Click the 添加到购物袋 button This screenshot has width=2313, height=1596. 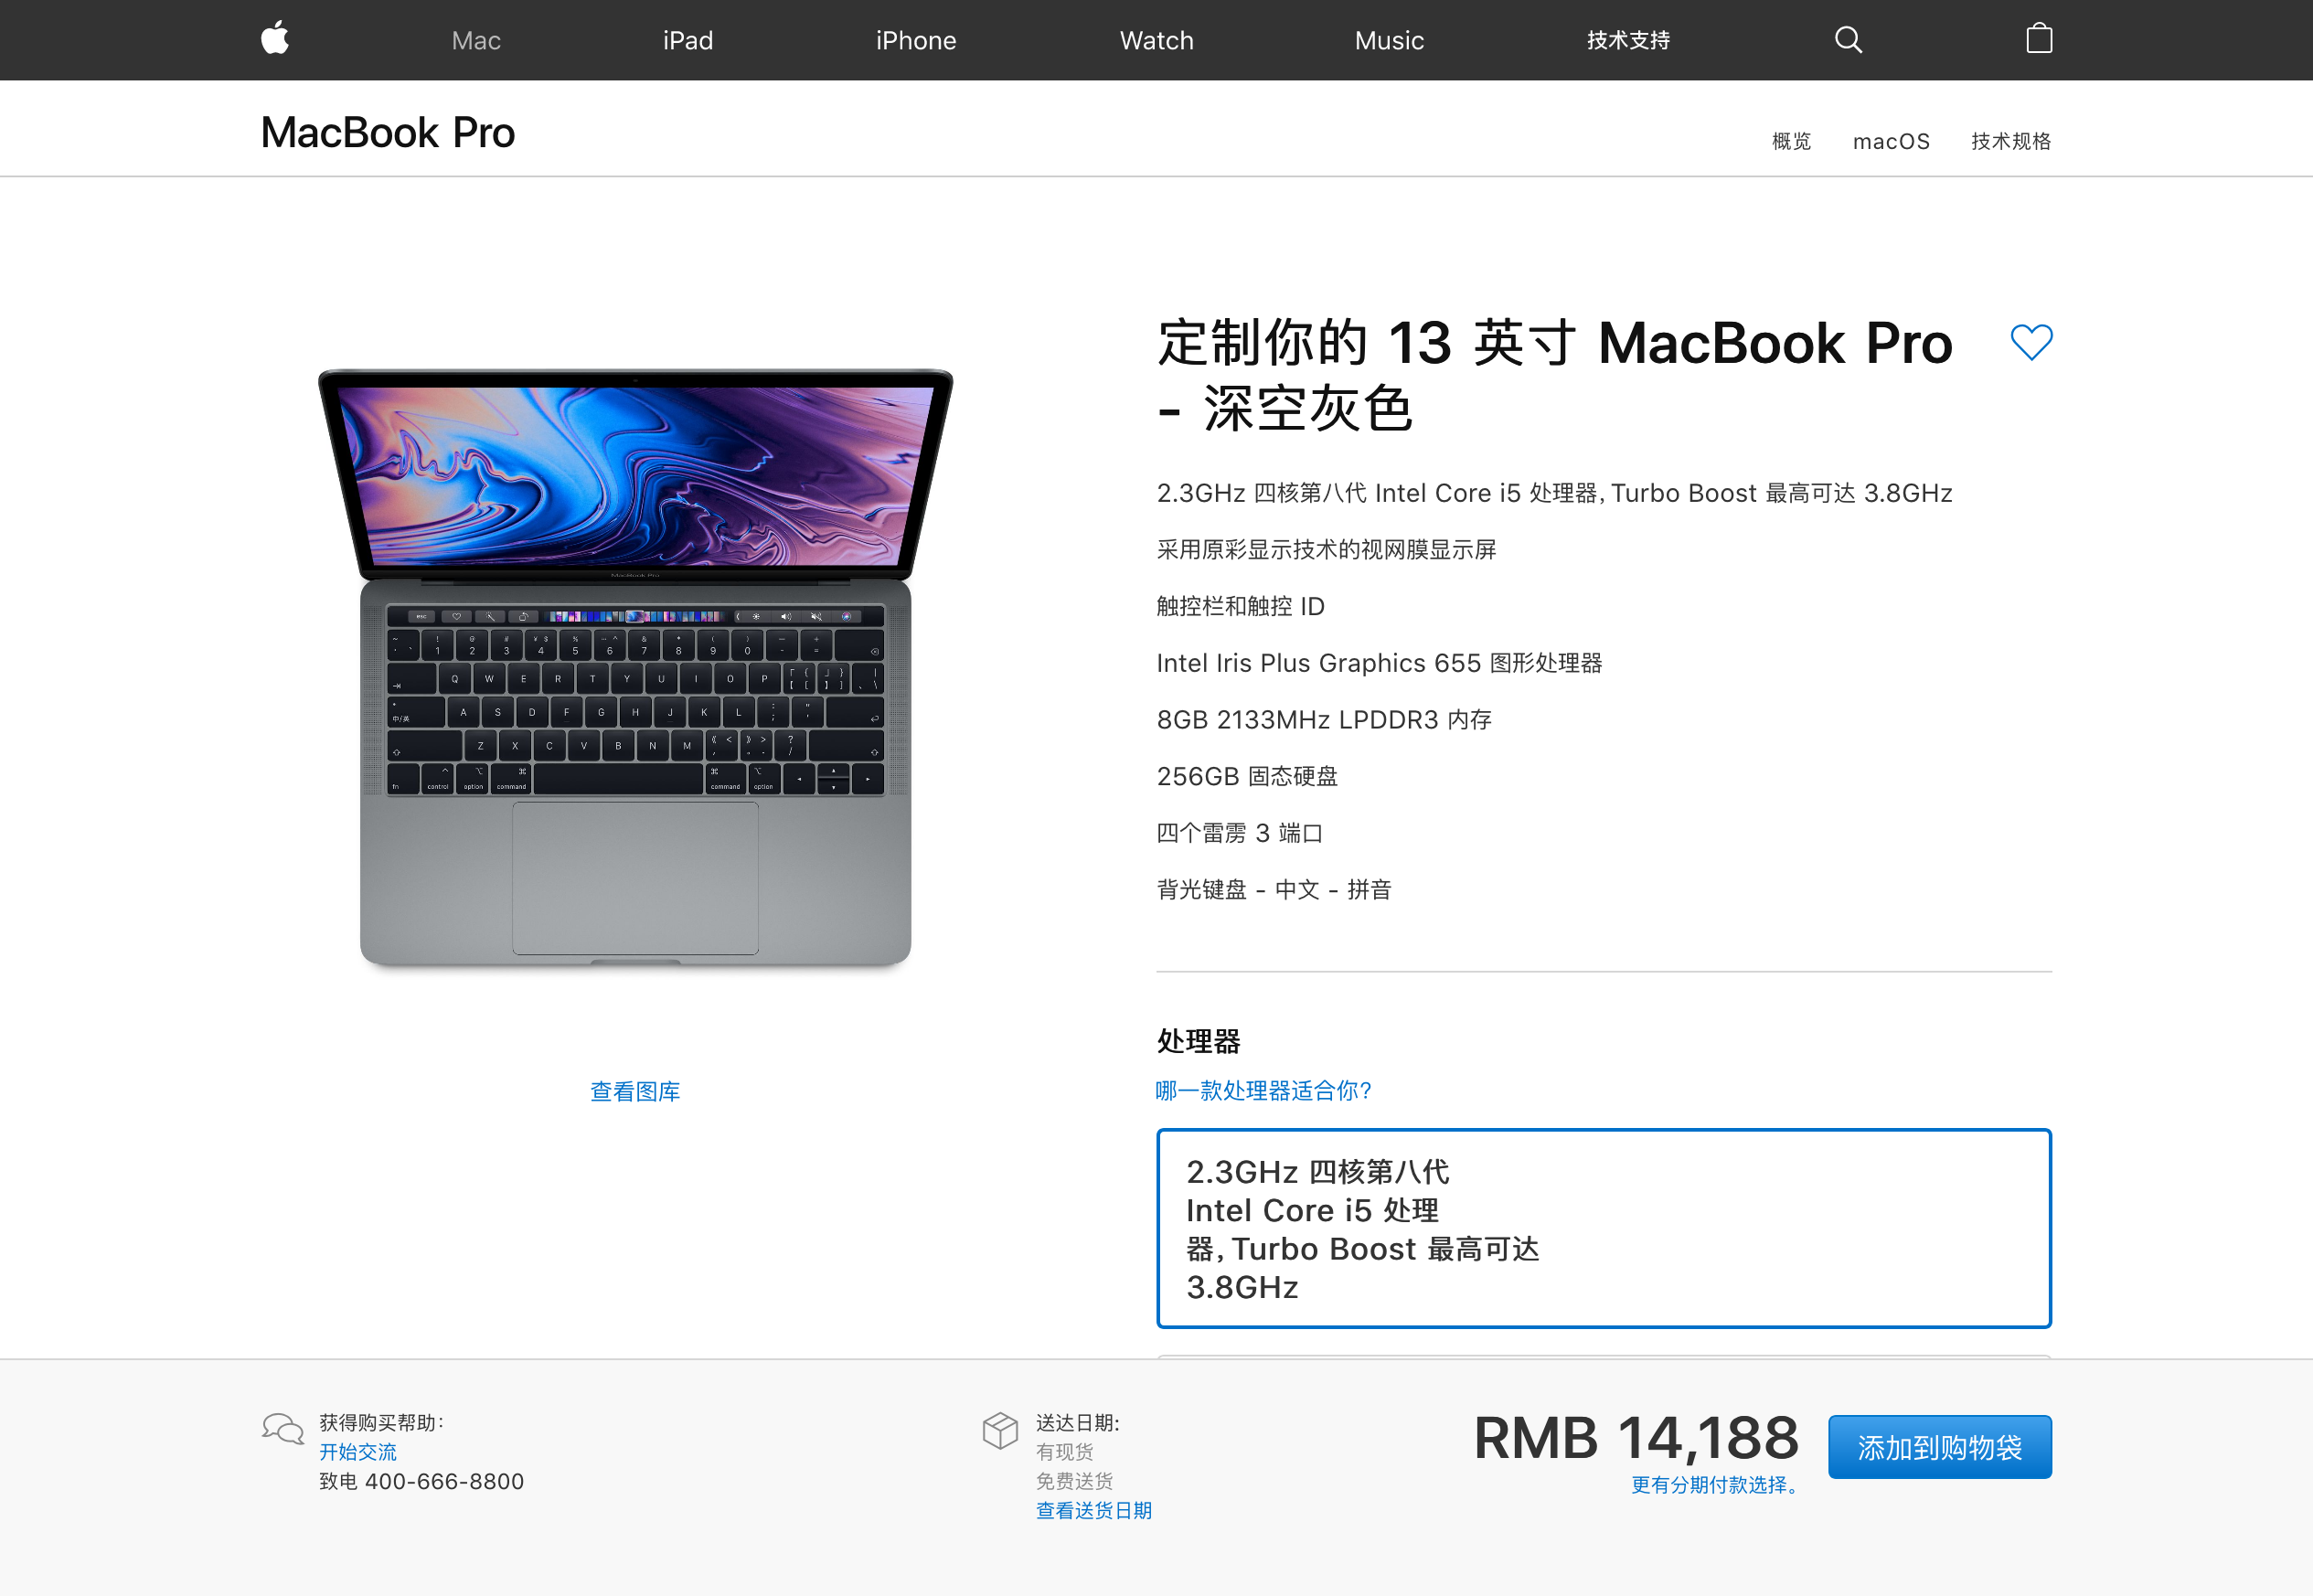(1939, 1446)
